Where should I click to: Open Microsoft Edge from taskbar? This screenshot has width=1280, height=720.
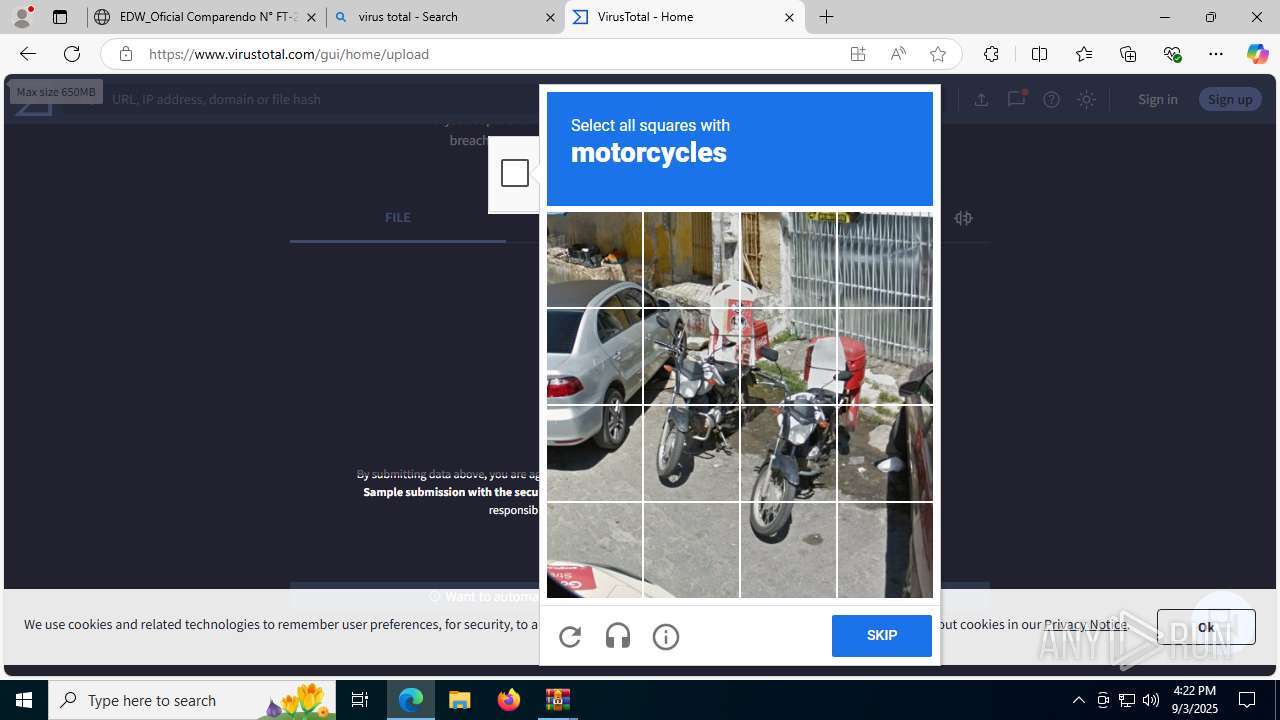[411, 700]
